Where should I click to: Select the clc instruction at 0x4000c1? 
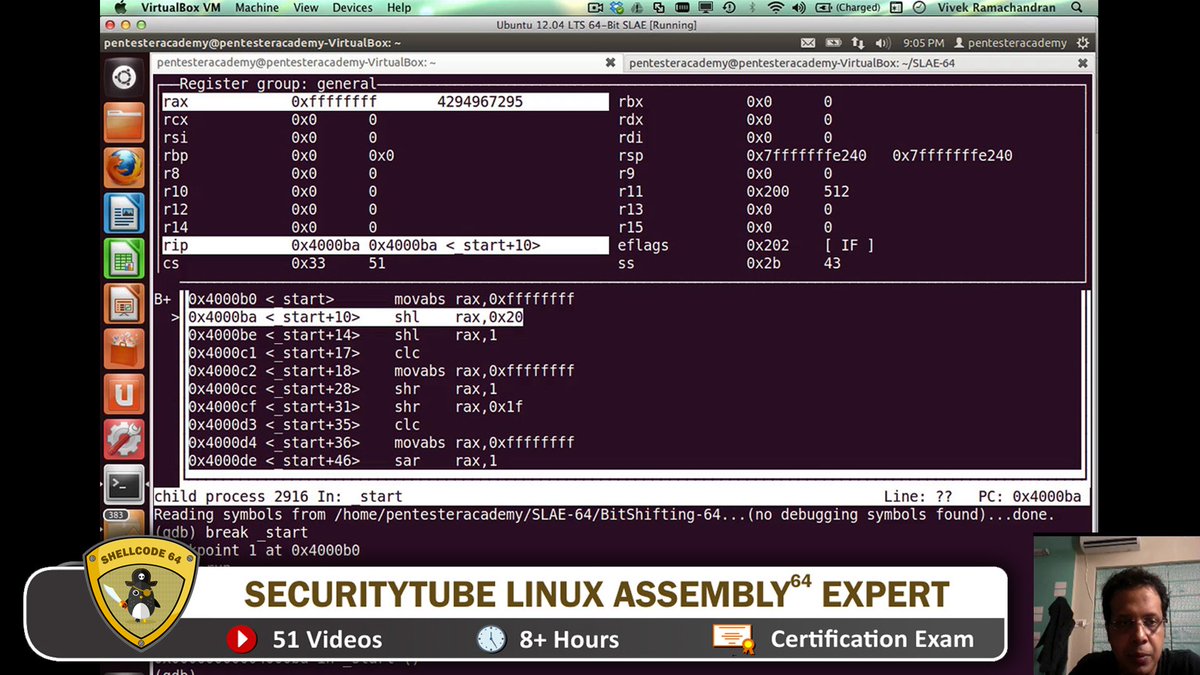pos(305,354)
